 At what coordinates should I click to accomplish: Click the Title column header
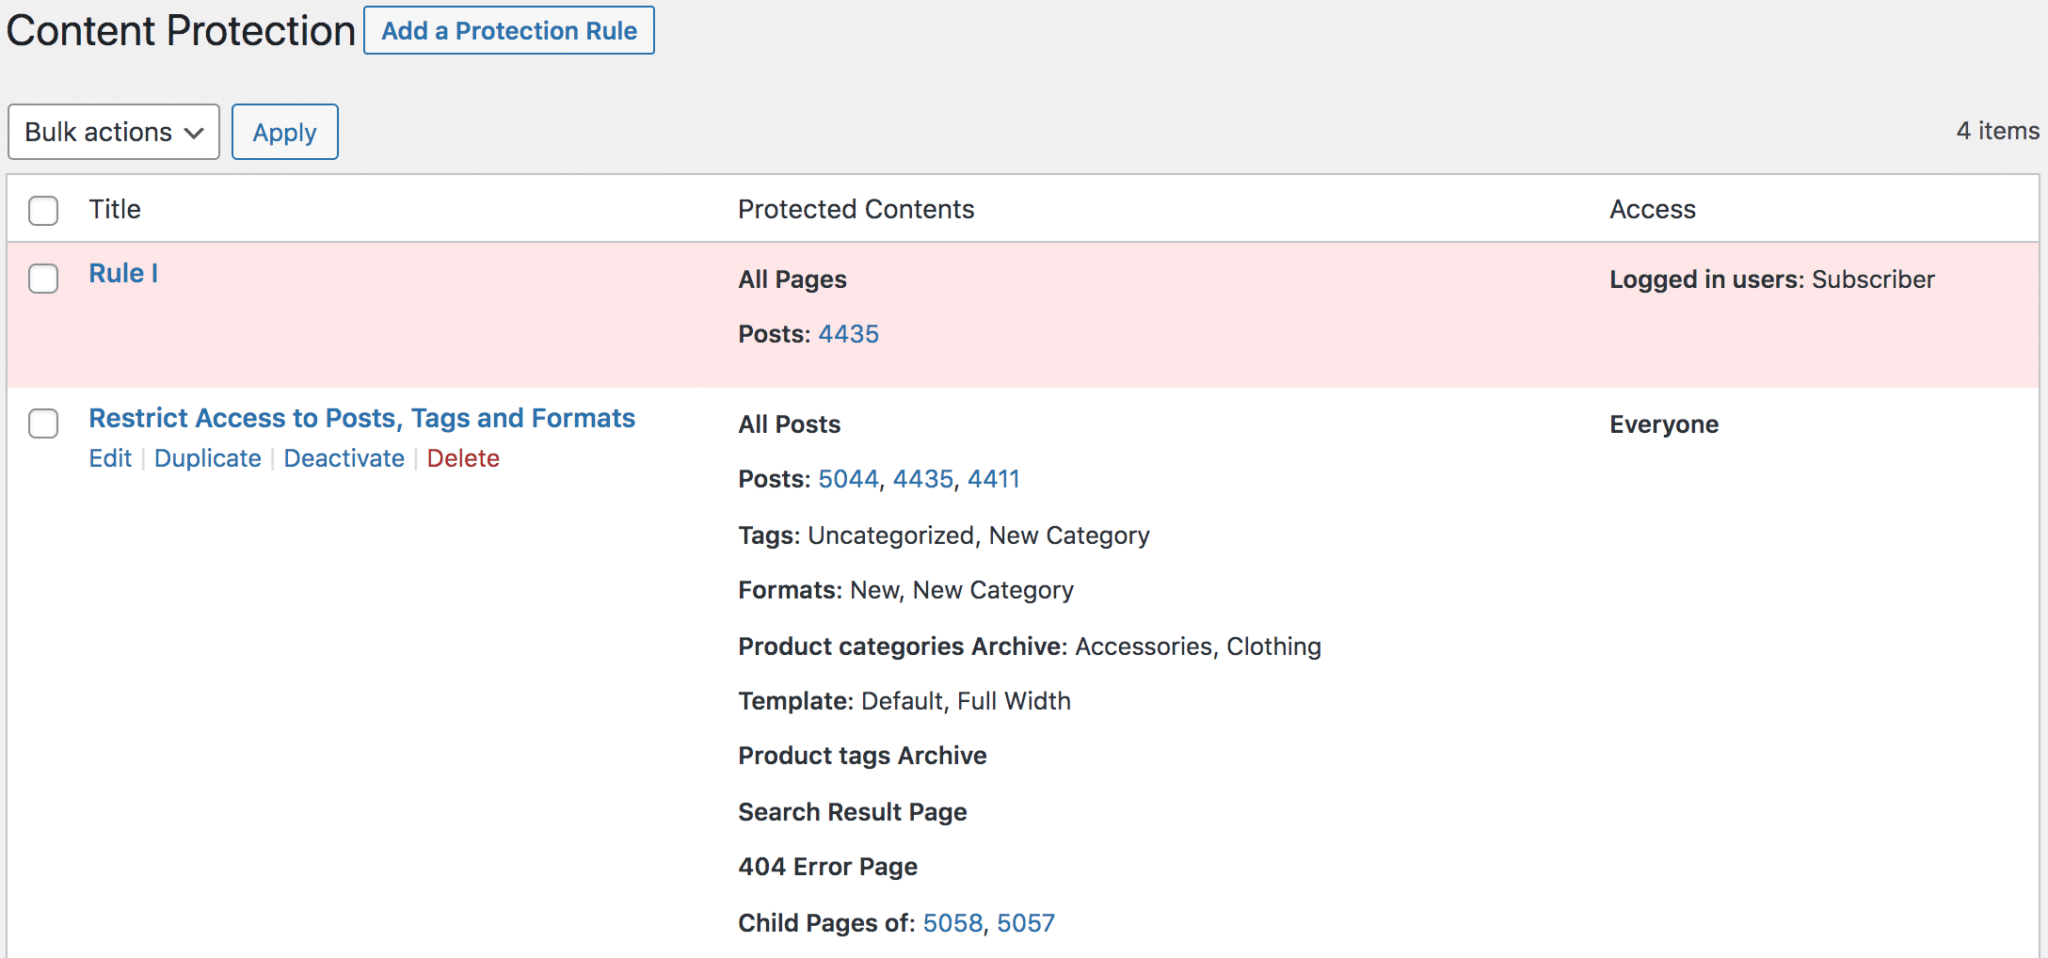coord(115,209)
